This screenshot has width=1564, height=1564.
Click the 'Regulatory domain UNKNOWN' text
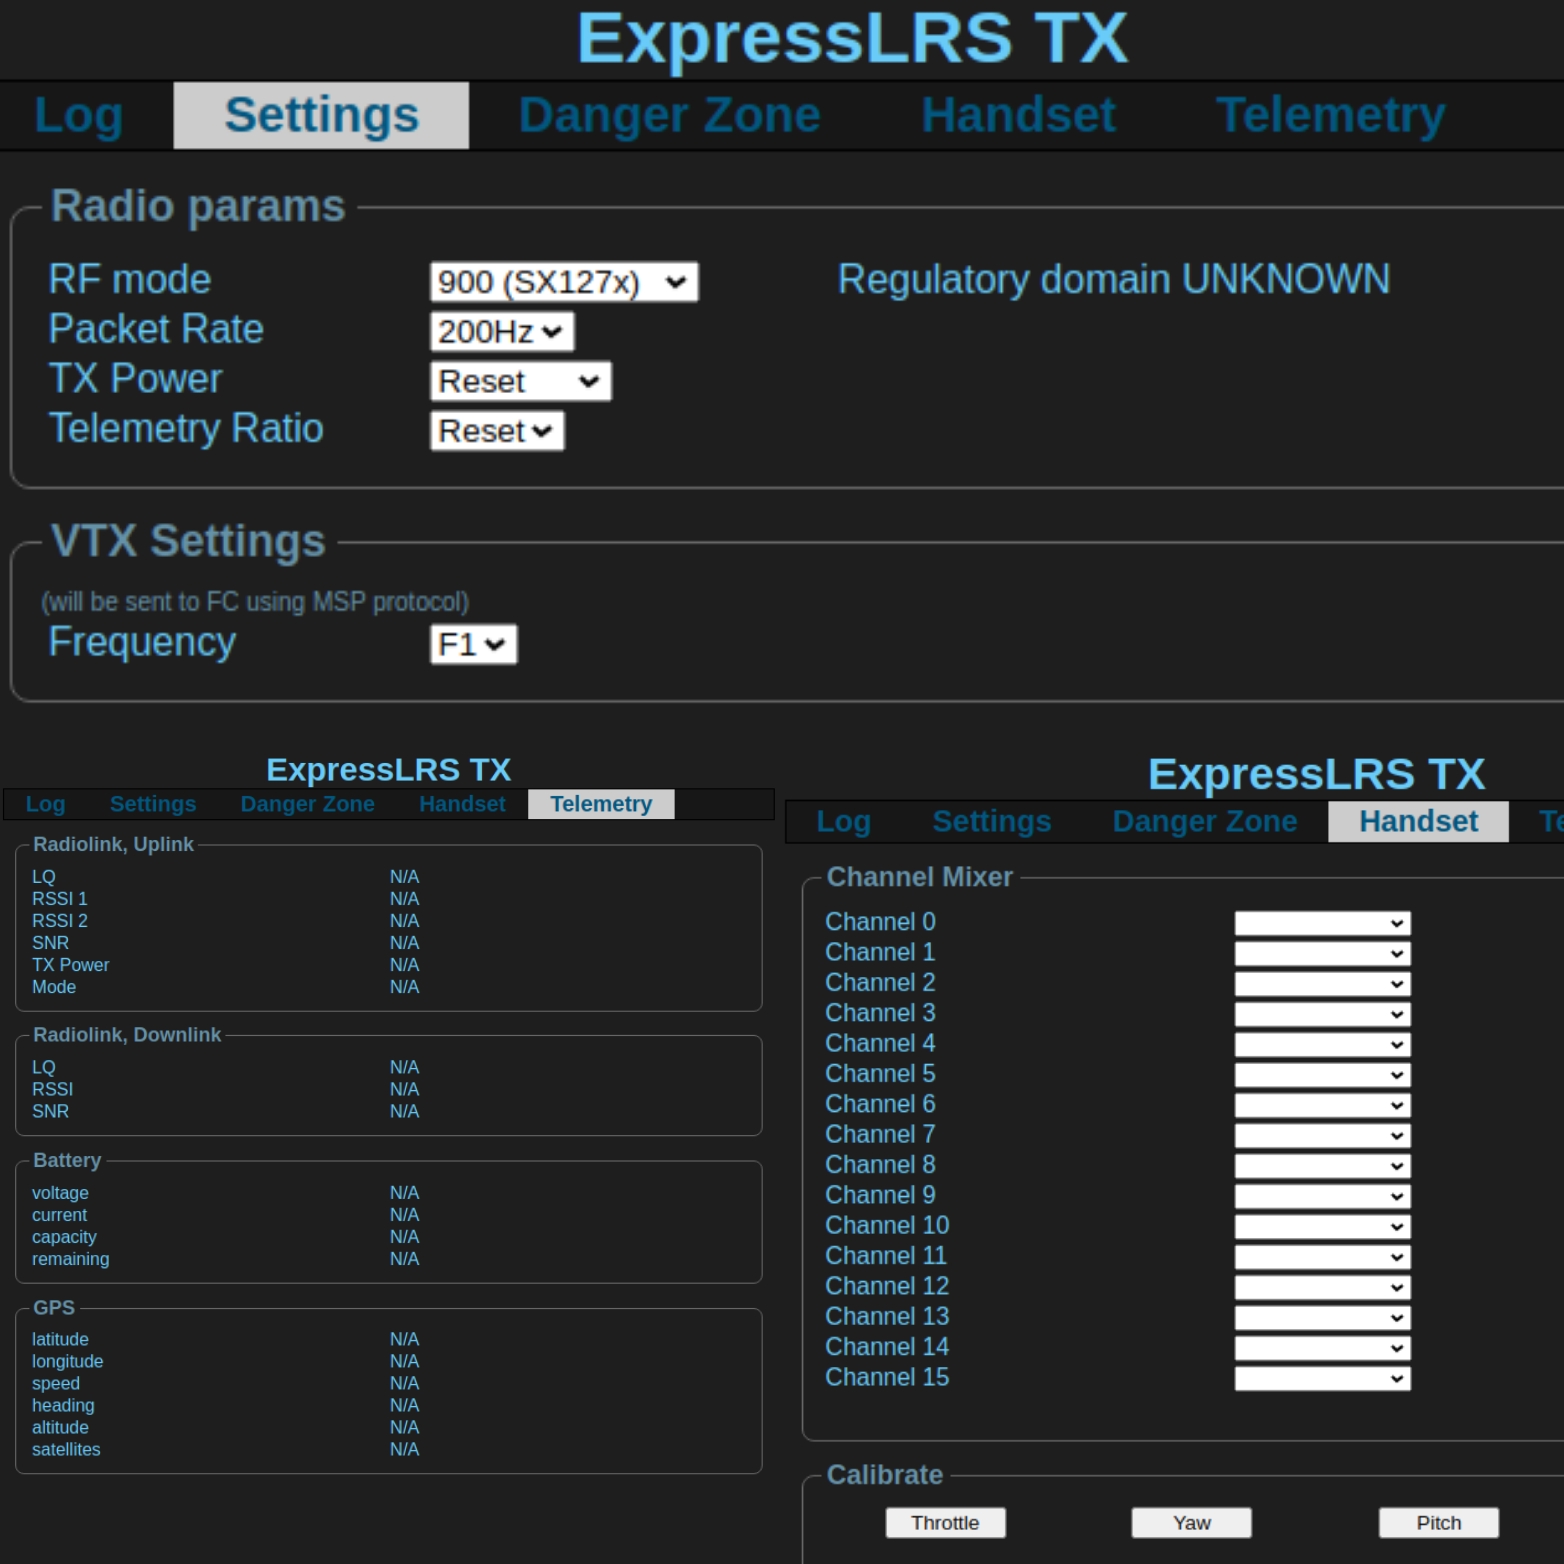pos(1113,280)
